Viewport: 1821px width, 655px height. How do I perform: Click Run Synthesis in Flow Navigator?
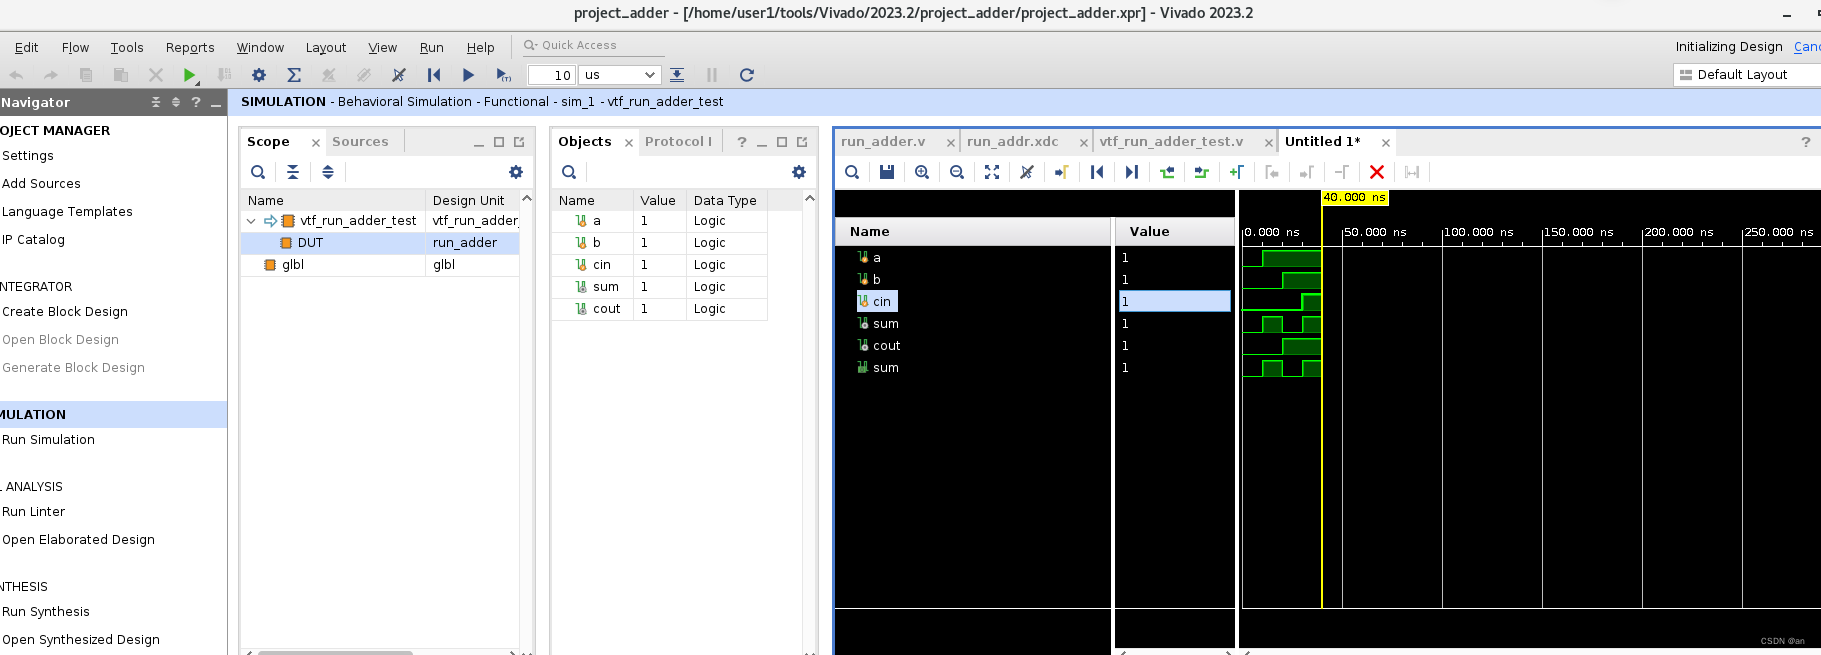point(45,612)
